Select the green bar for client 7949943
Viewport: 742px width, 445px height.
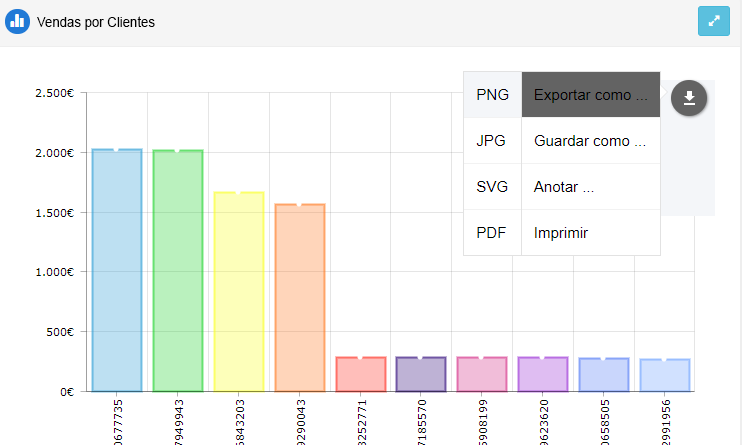178,270
